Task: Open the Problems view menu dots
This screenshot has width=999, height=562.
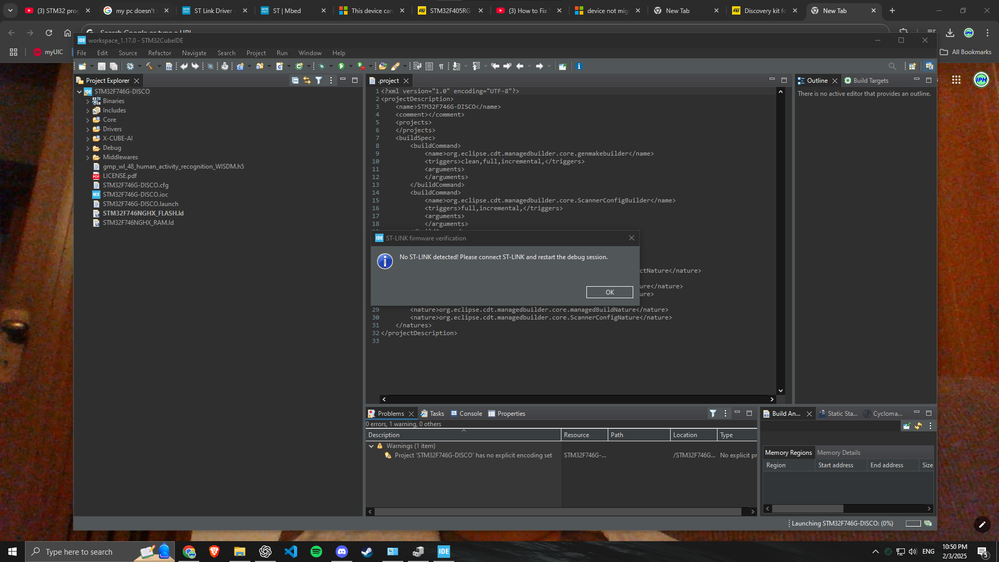Action: [x=725, y=414]
